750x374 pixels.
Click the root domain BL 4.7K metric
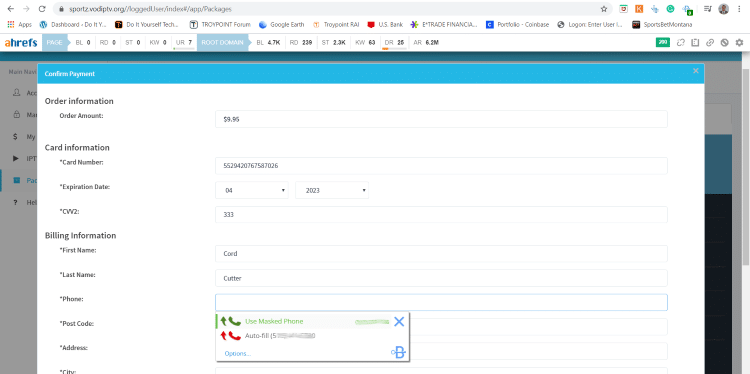tap(268, 43)
